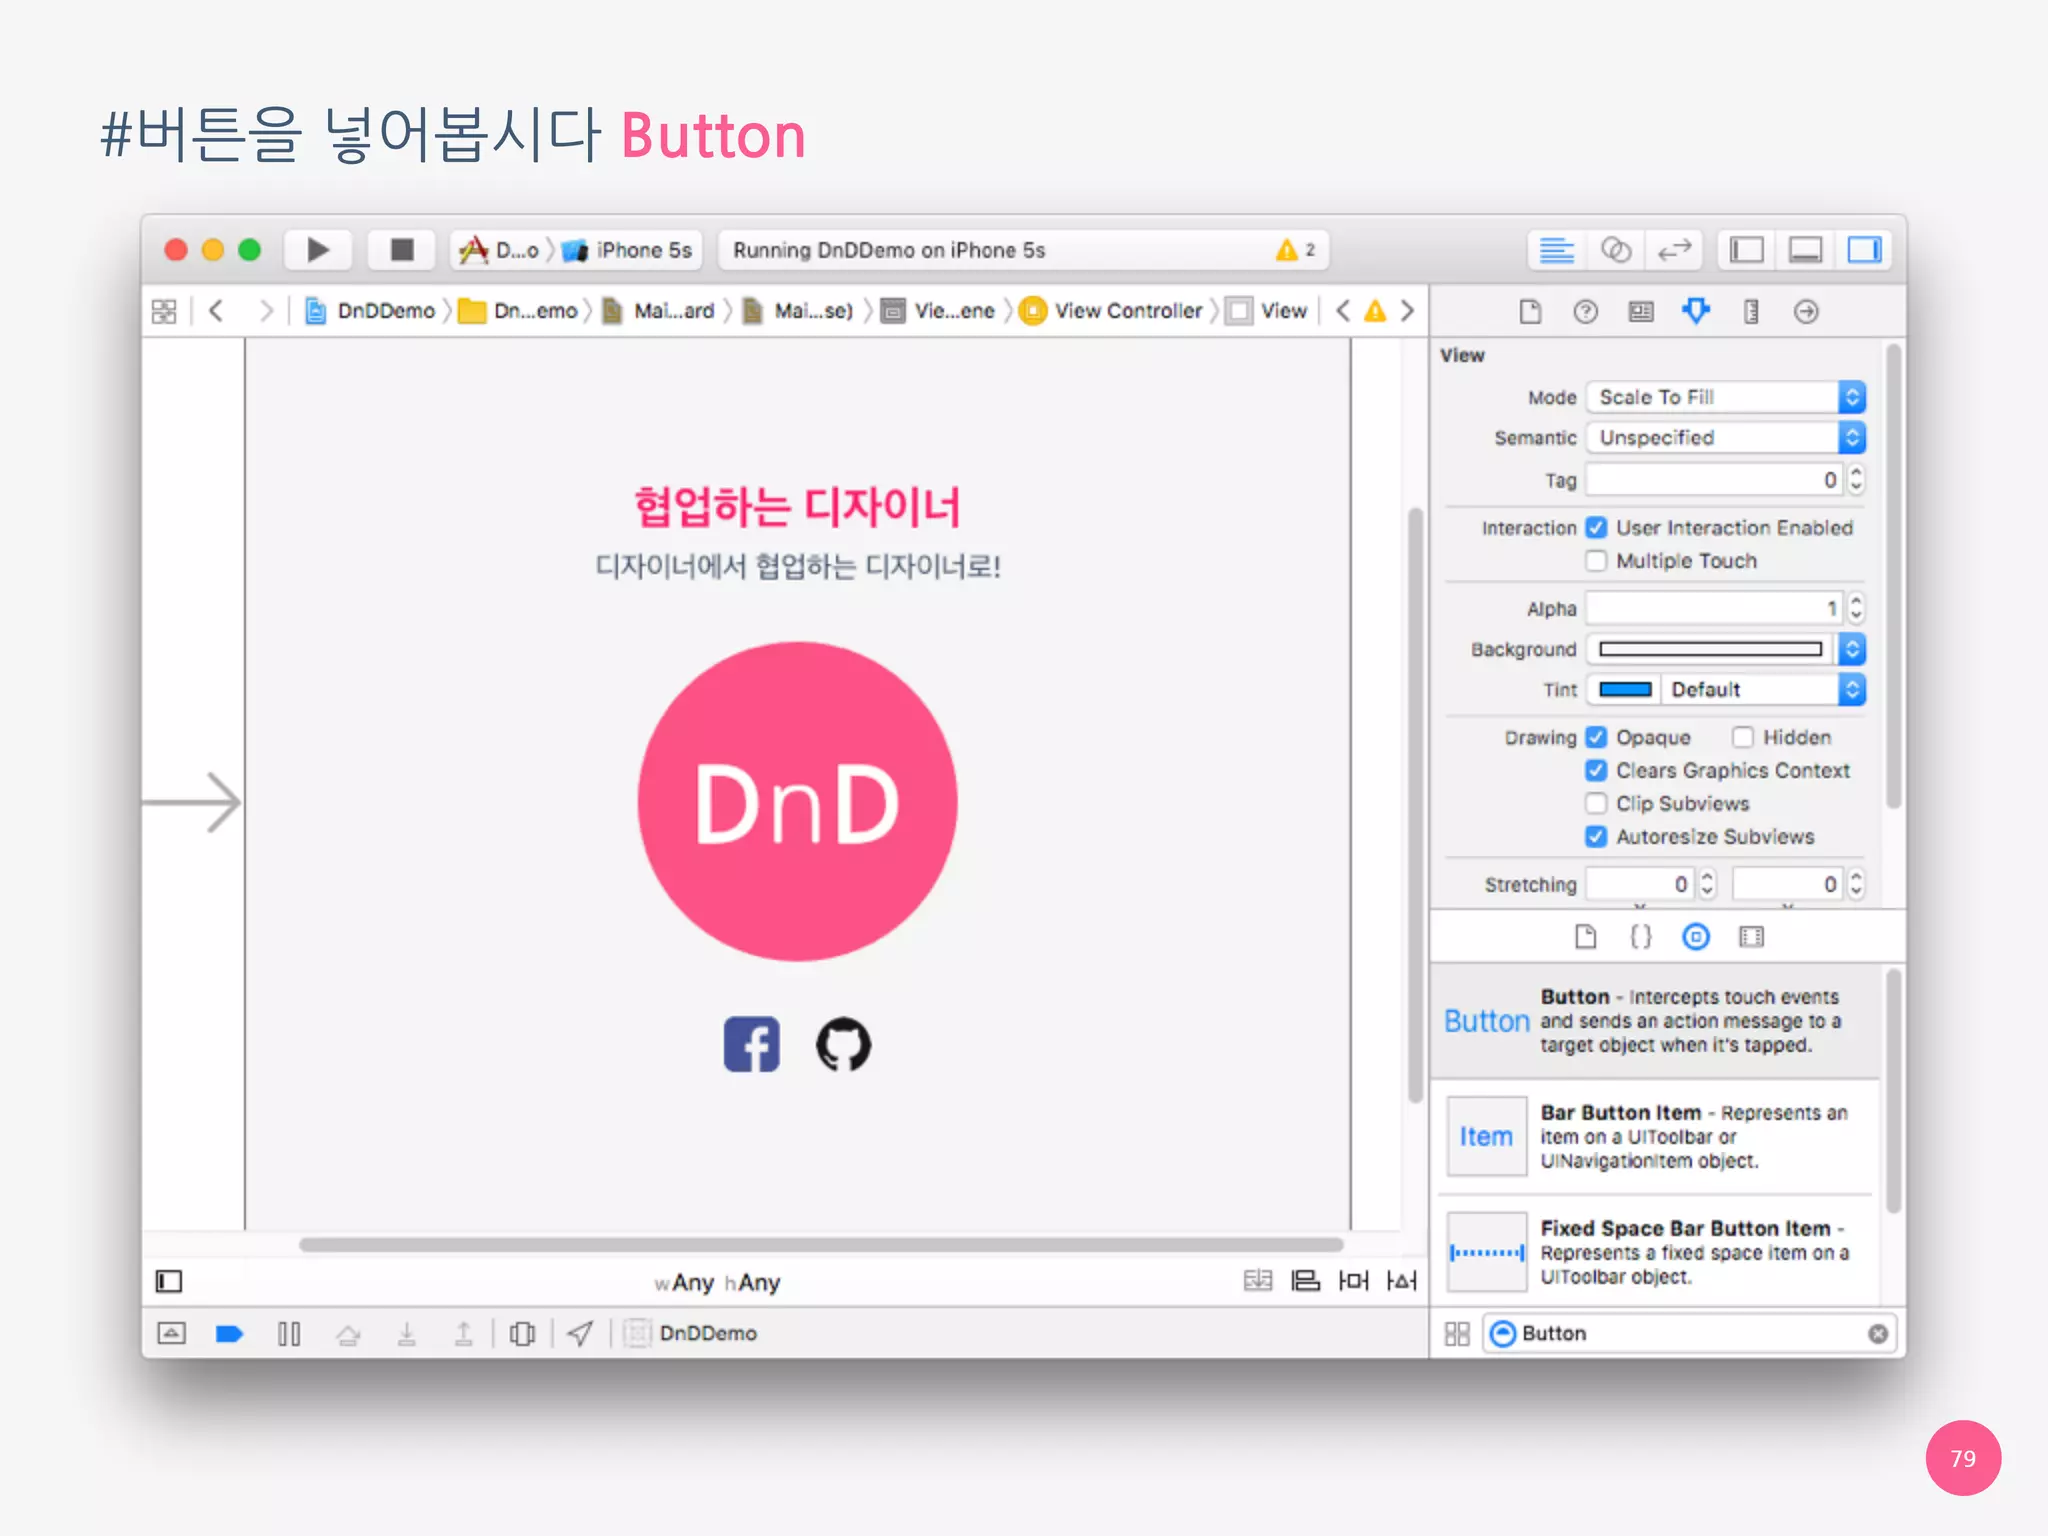Simulate location in debug bar
Viewport: 2048px width, 1536px height.
(x=580, y=1333)
